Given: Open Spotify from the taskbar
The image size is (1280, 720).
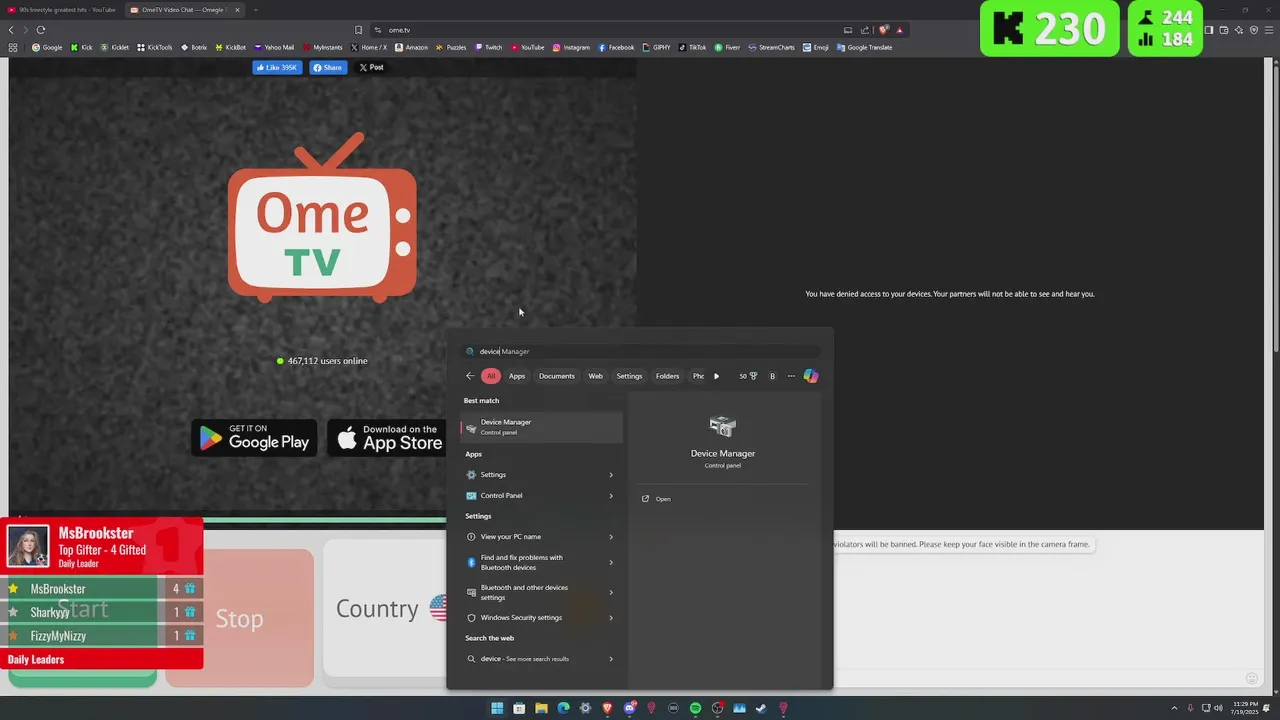Looking at the screenshot, I should [x=695, y=708].
